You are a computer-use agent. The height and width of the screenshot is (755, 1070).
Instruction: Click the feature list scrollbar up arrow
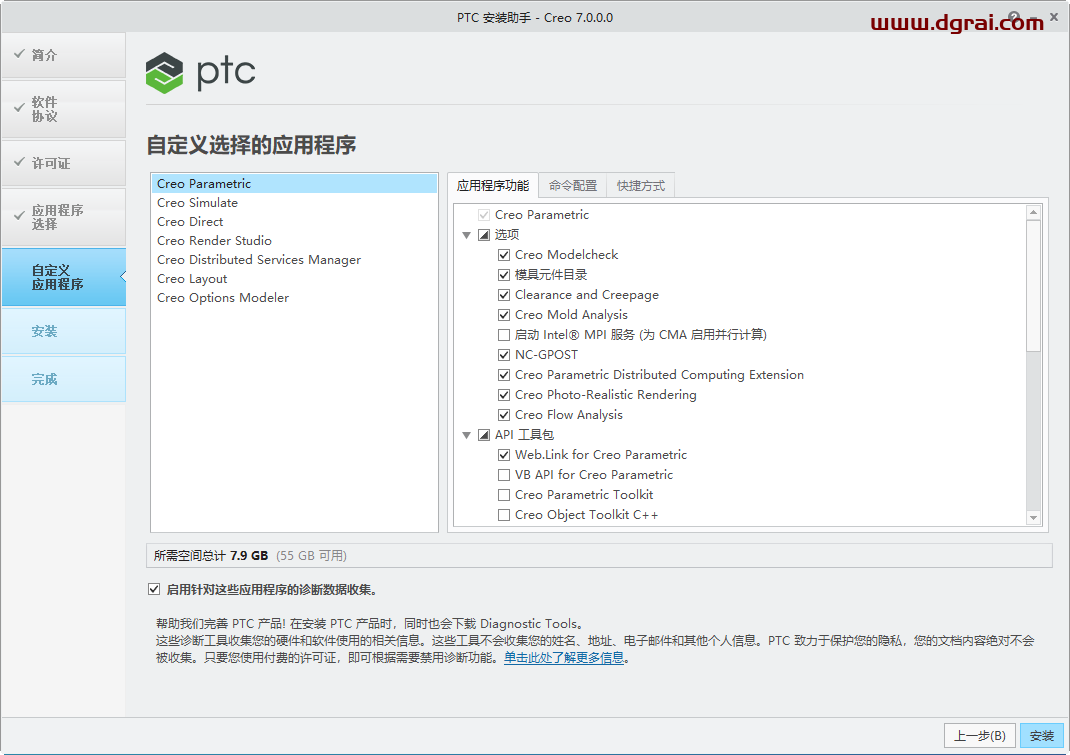click(1033, 212)
